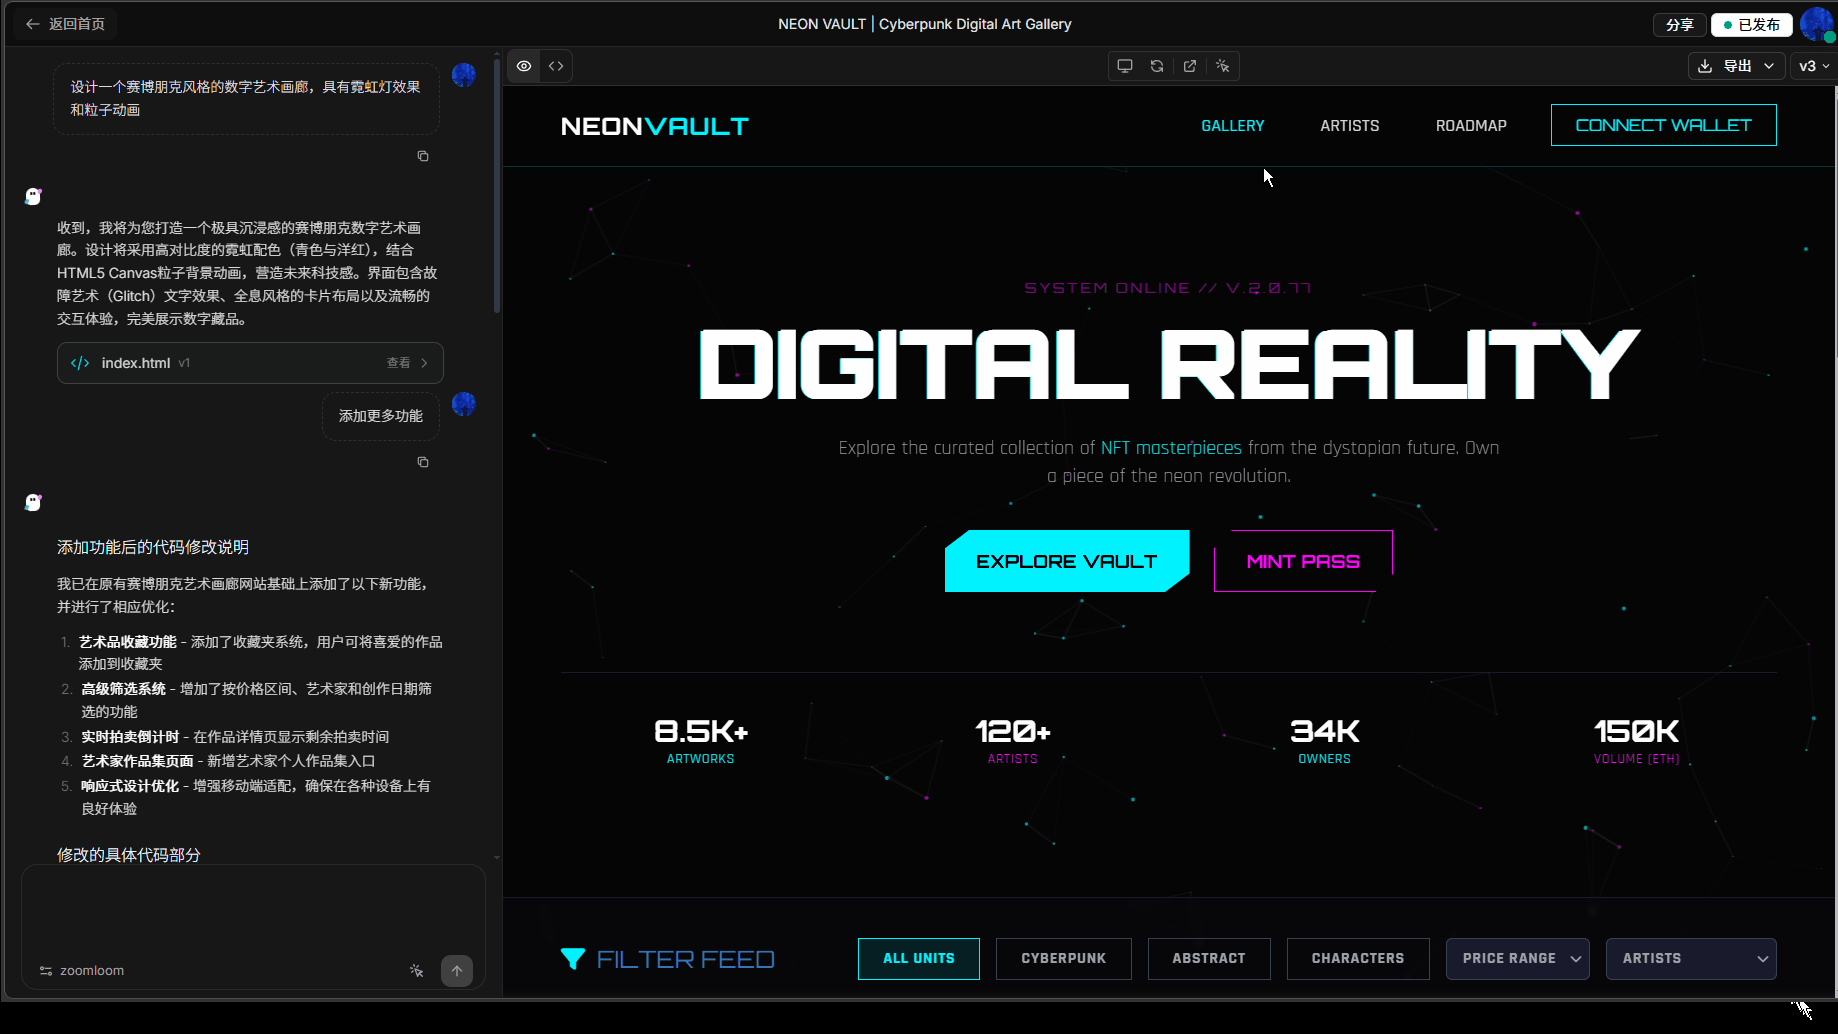Open the preview in a new window
The image size is (1838, 1034).
coord(1190,66)
